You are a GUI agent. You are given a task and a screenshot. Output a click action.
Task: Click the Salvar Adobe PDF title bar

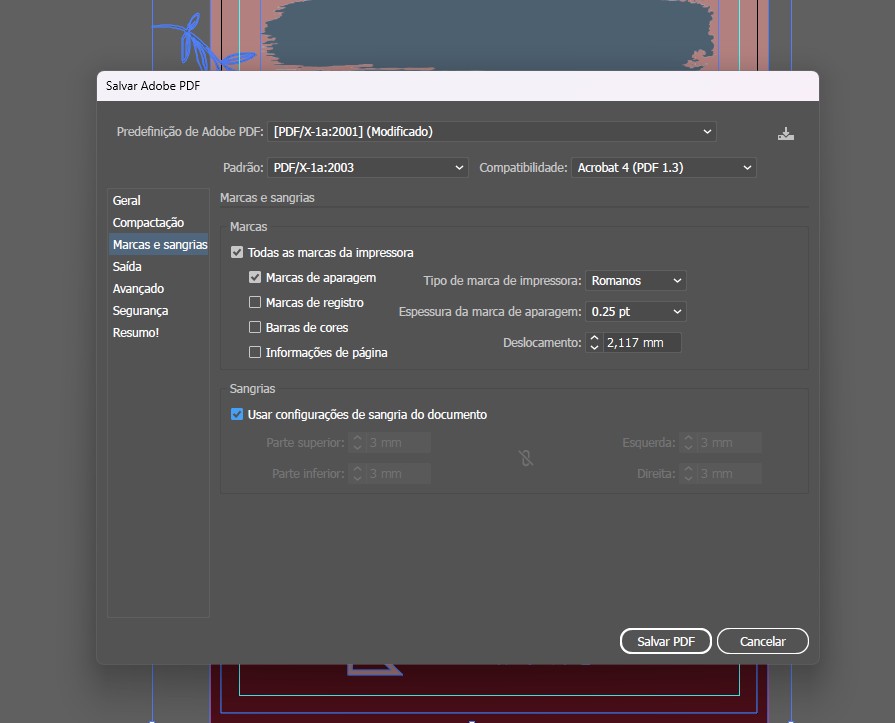click(458, 86)
